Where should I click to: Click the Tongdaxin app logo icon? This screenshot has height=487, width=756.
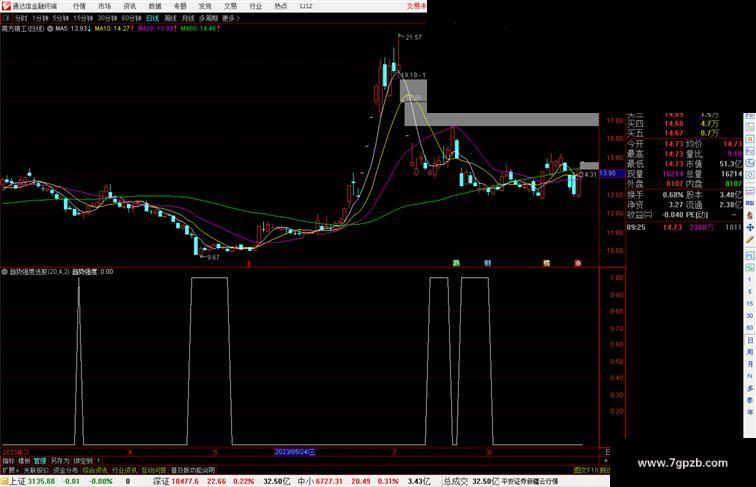coord(6,6)
